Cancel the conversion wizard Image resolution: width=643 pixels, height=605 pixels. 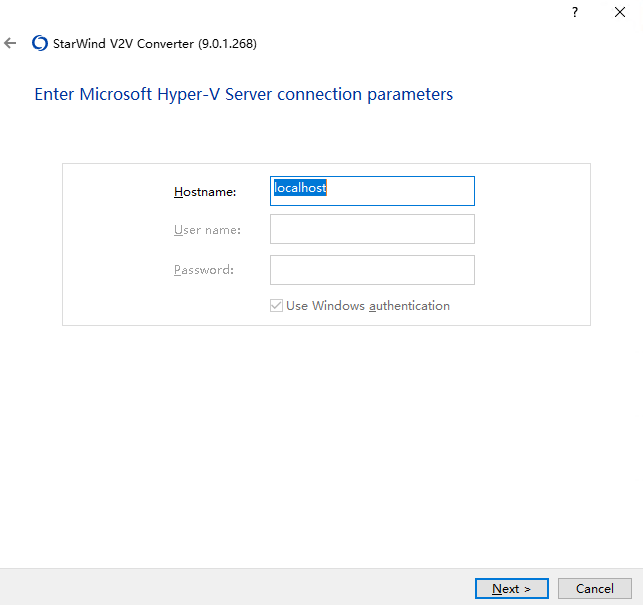click(595, 589)
